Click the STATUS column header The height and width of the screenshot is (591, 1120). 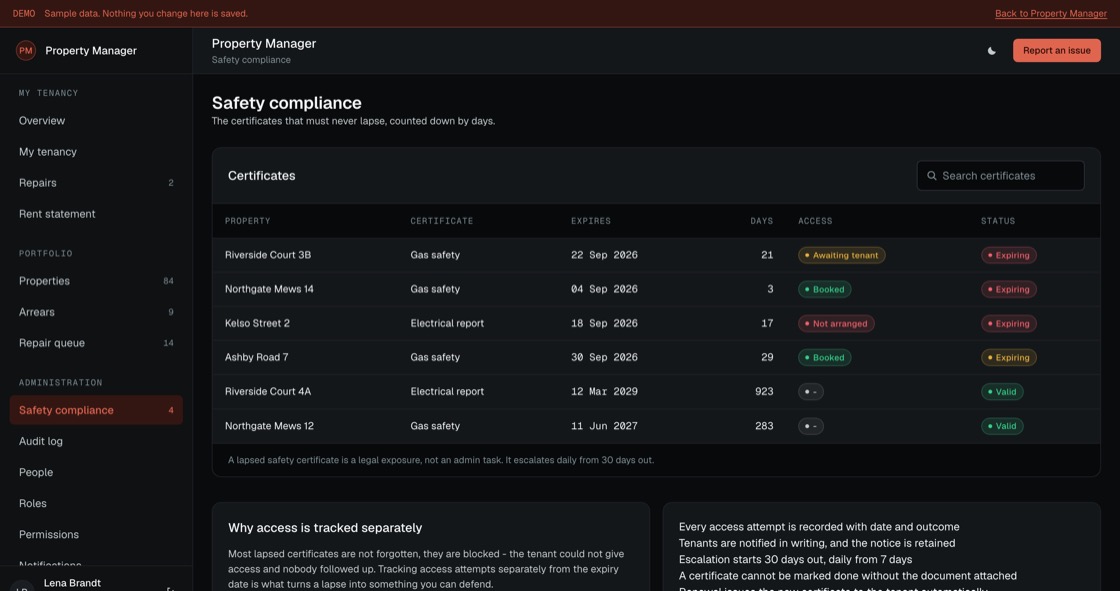coord(998,221)
